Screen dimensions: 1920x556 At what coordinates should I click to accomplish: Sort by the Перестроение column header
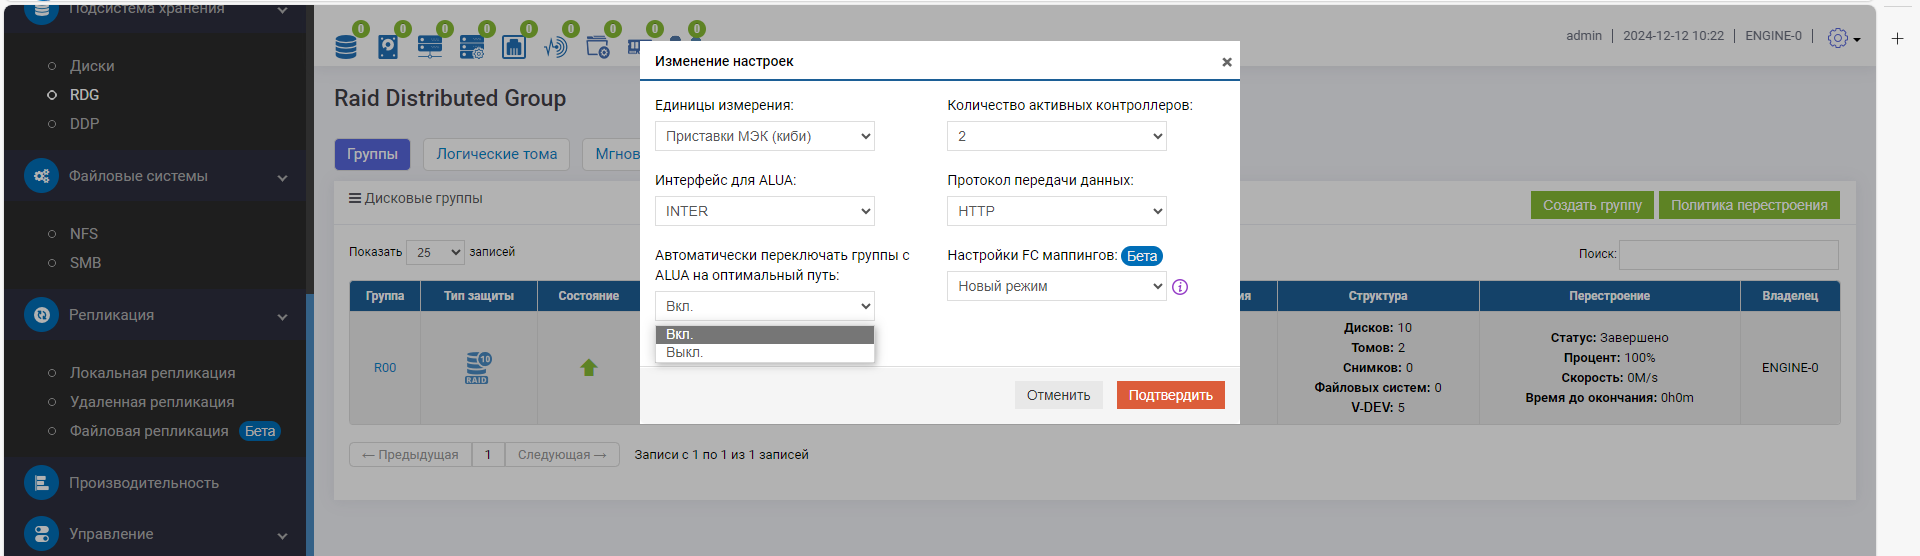1610,296
